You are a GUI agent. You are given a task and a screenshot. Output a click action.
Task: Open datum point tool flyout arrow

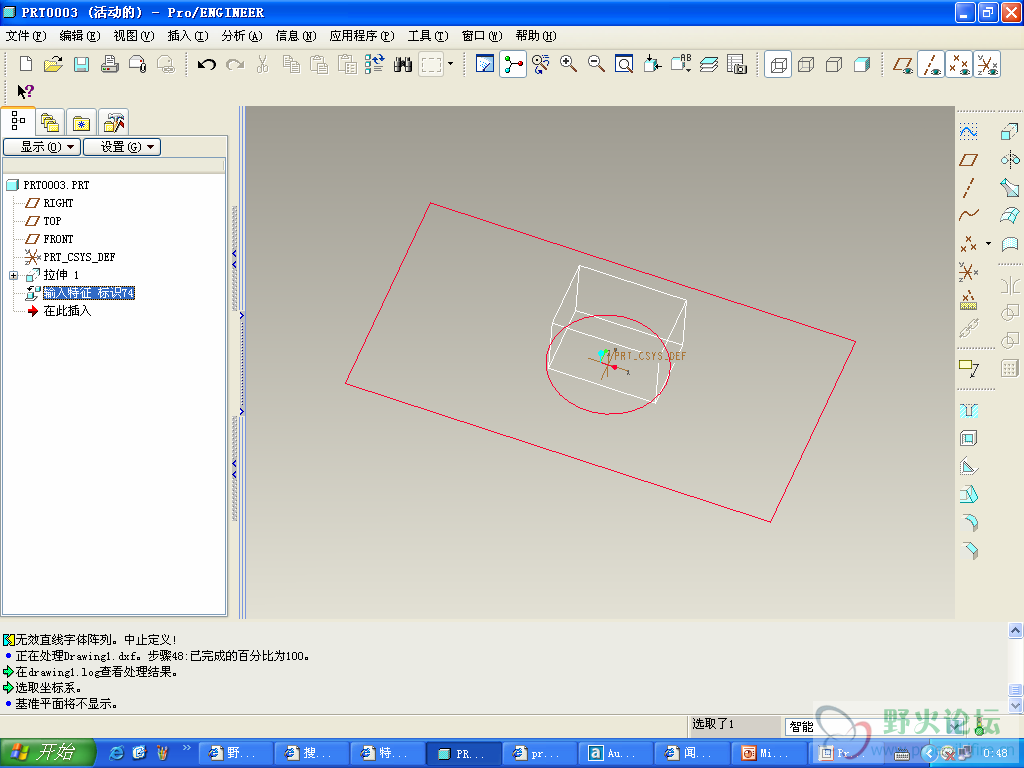tap(988, 244)
